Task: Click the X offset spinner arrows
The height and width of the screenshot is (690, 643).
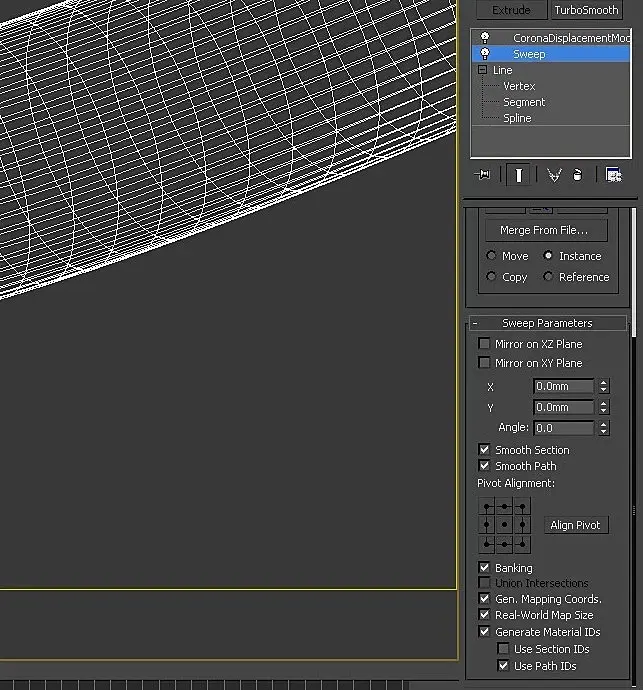Action: pos(603,386)
